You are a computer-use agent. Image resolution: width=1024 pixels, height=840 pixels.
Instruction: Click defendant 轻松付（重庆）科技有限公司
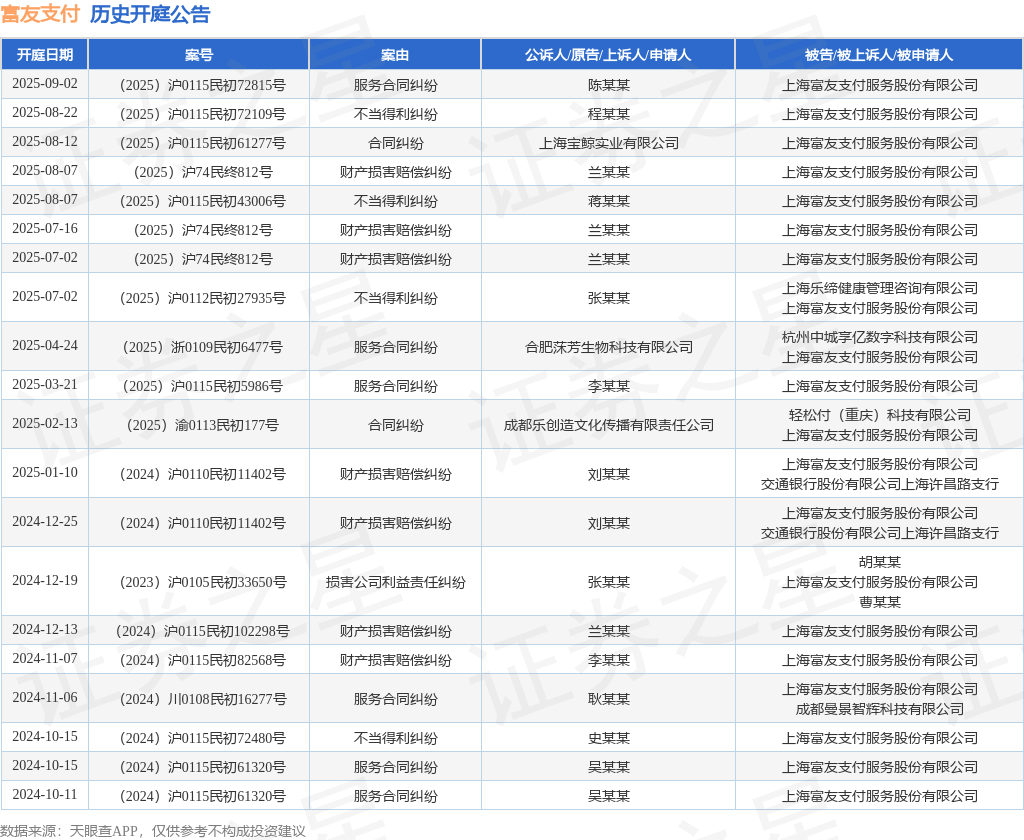pyautogui.click(x=880, y=415)
